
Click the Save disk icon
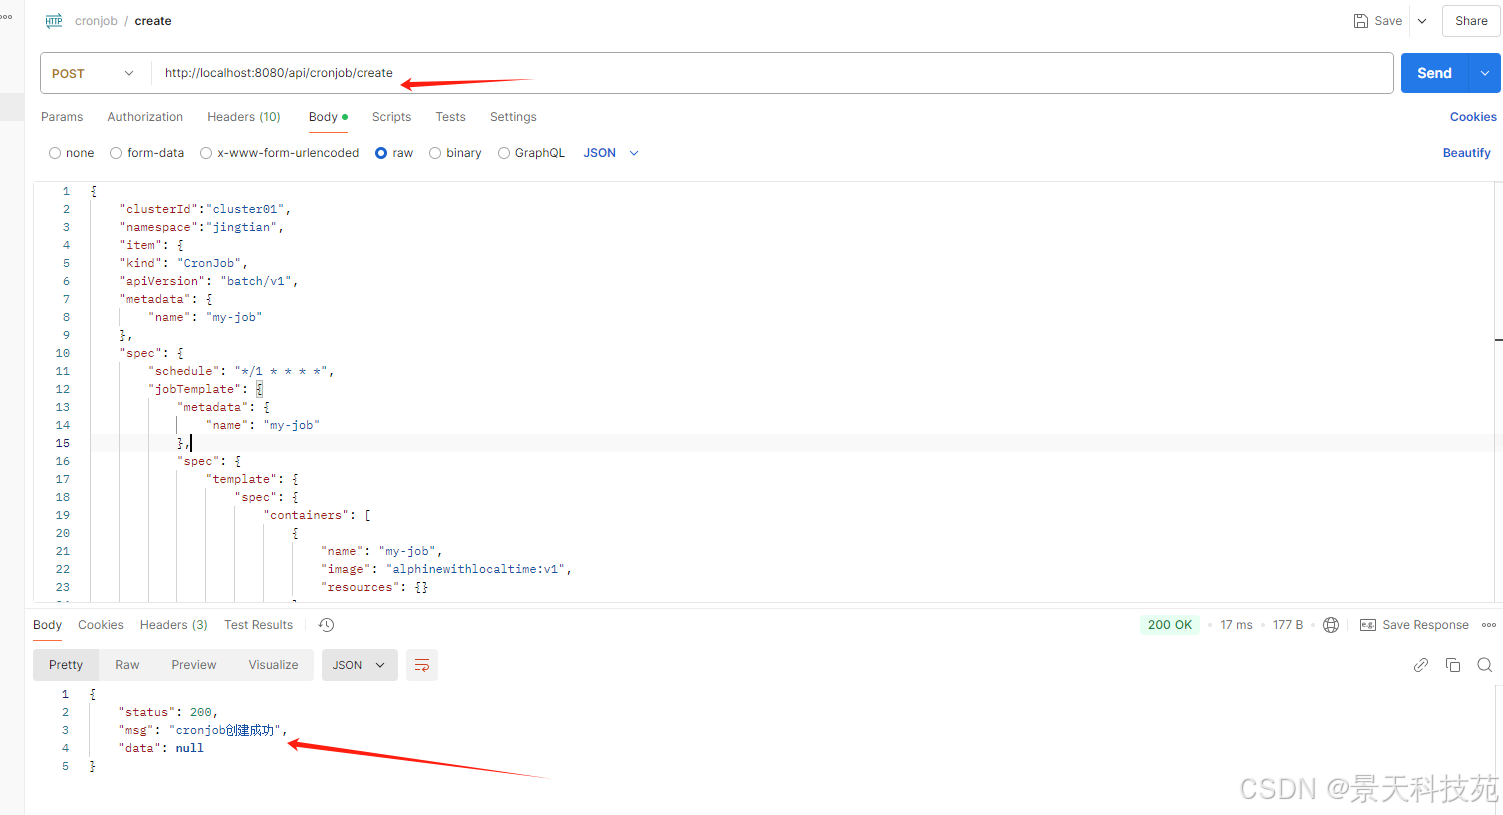coord(1360,21)
